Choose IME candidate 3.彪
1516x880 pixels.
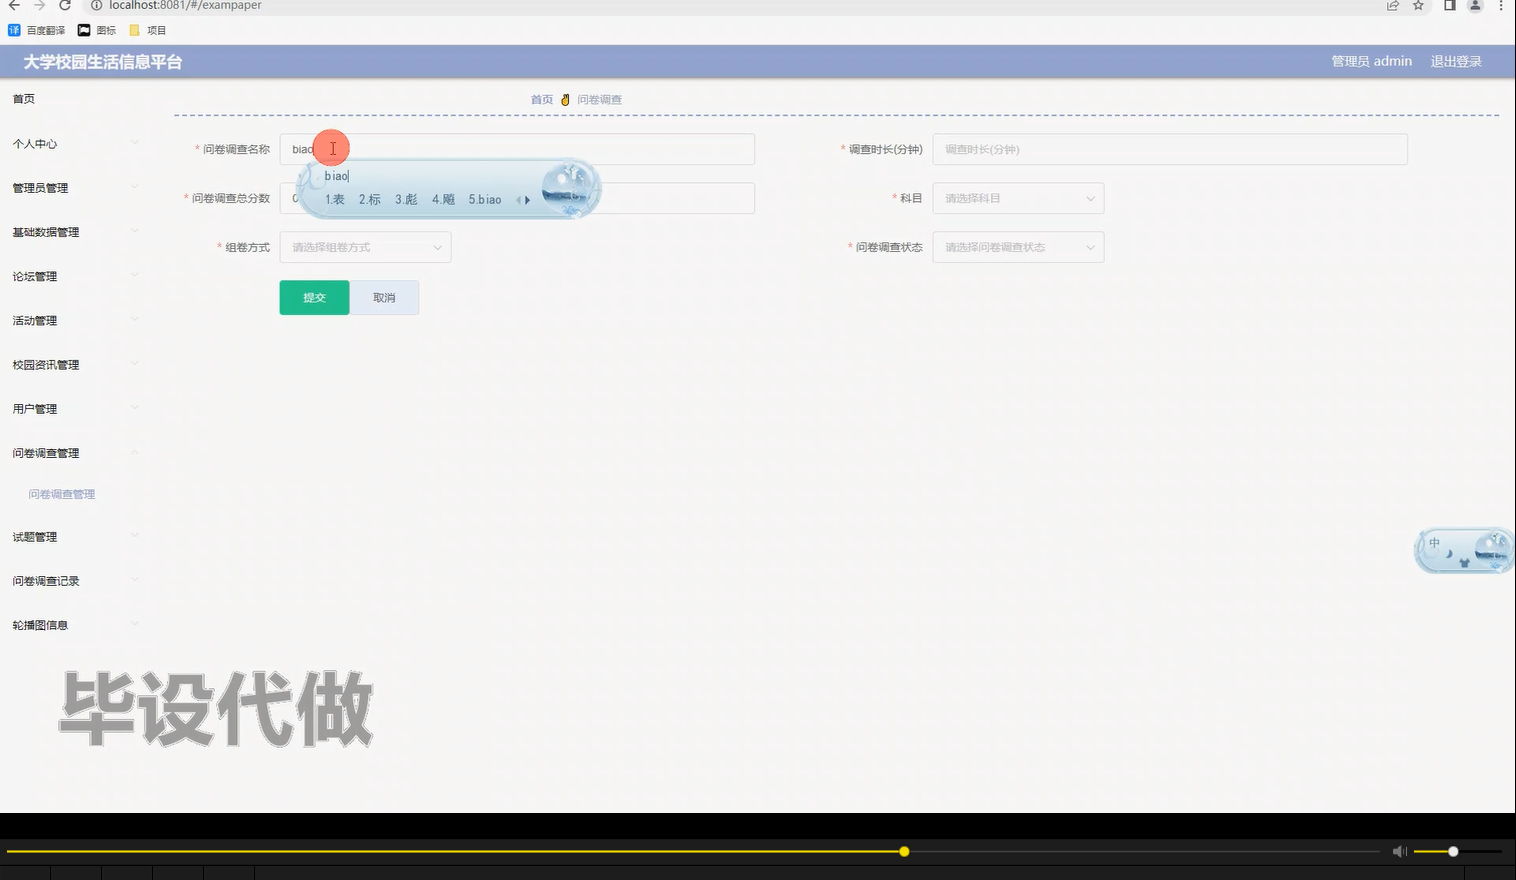[406, 200]
